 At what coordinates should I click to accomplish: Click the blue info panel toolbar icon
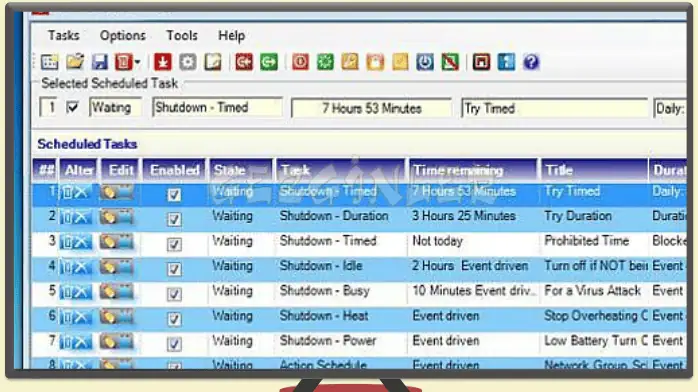coord(506,62)
